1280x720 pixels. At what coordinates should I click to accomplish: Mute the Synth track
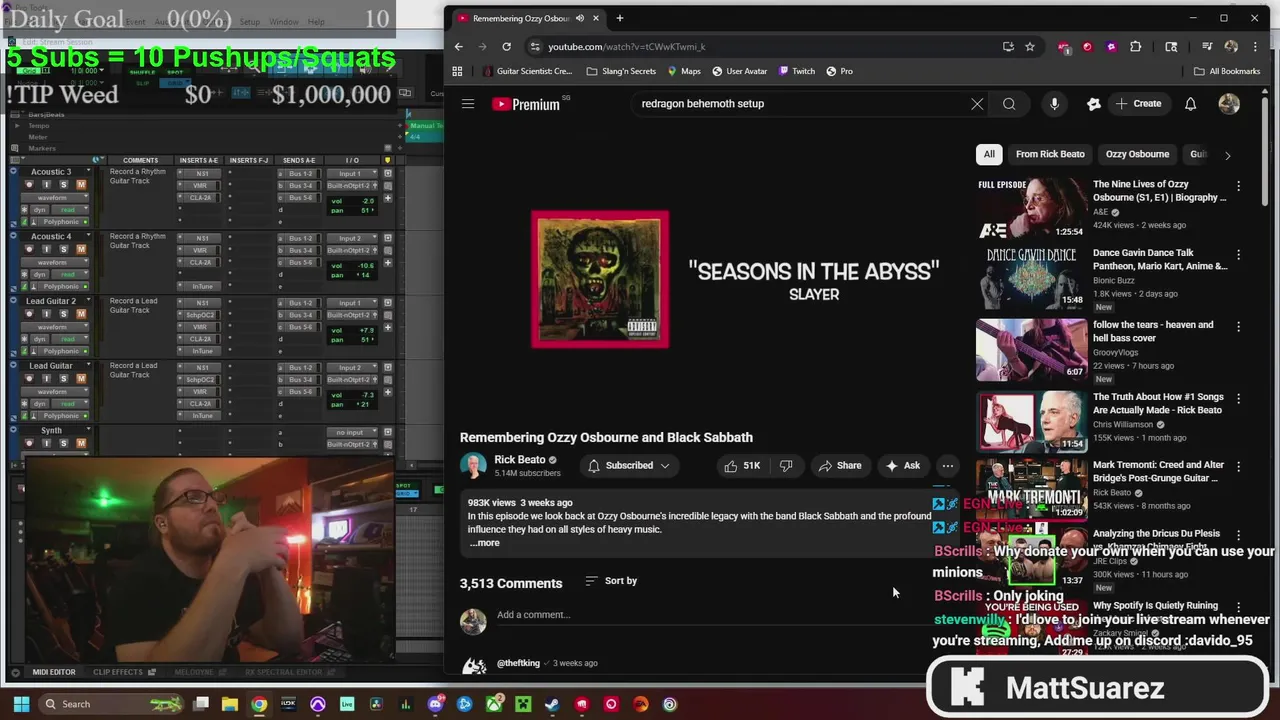[81, 443]
